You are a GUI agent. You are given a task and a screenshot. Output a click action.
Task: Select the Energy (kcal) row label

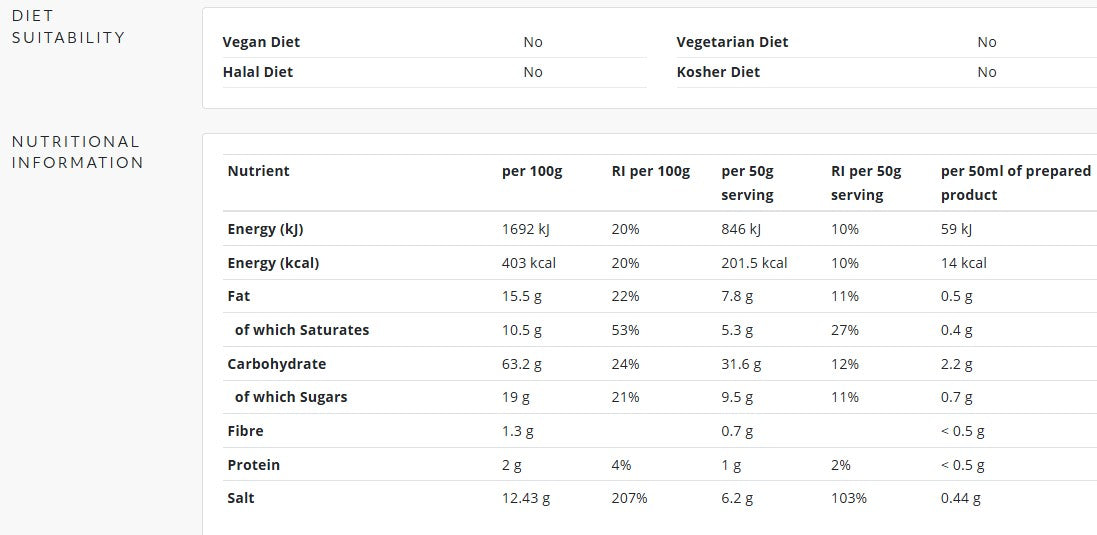(273, 263)
